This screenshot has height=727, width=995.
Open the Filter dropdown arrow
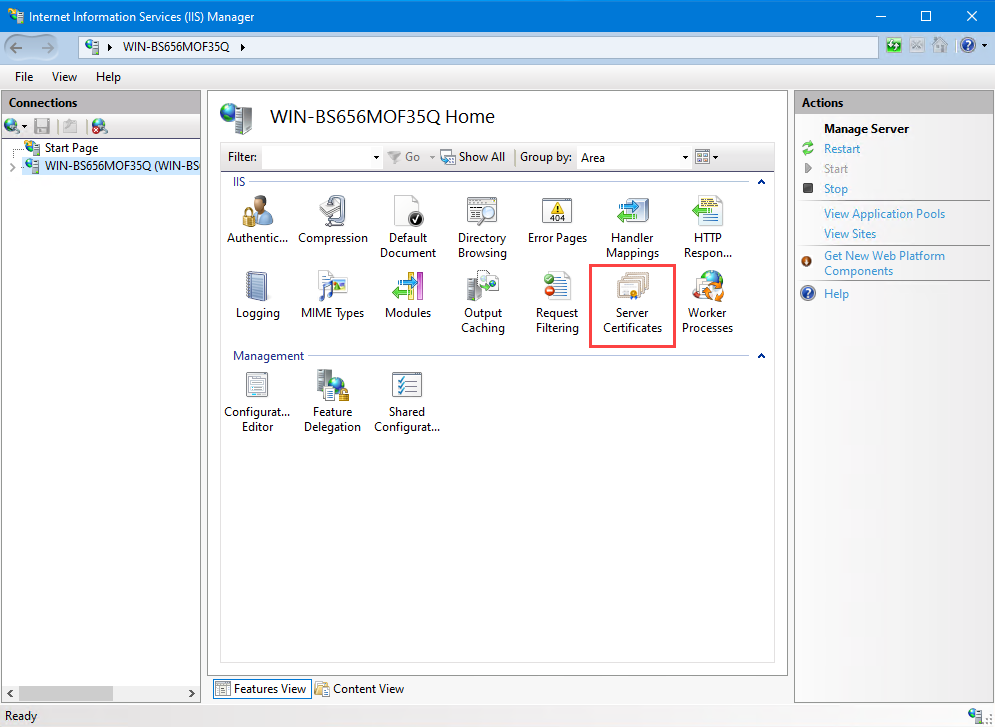tap(376, 157)
